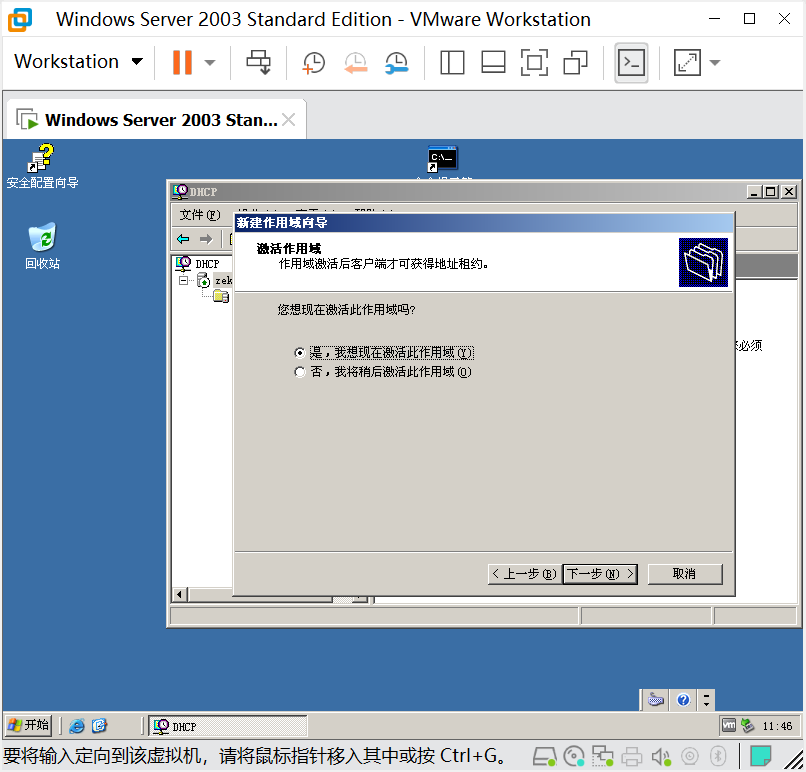Image resolution: width=806 pixels, height=772 pixels.
Task: Click the message log status icon
Action: (x=760, y=757)
